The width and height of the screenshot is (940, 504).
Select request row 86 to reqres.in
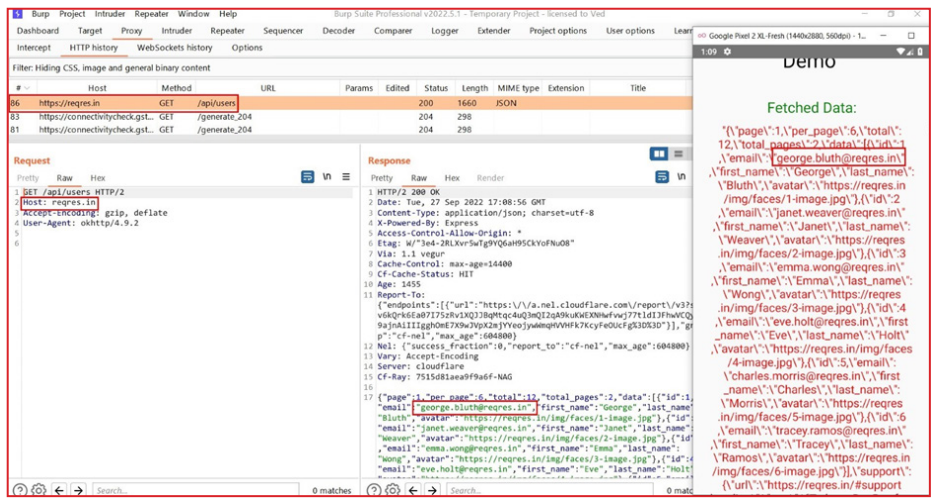[351, 103]
